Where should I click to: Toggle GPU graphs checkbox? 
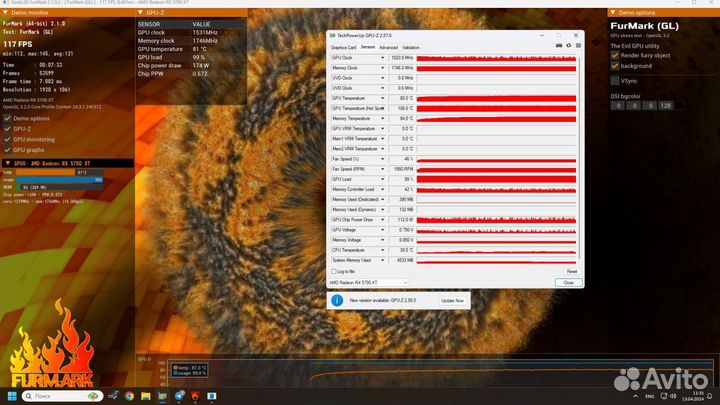[7, 150]
